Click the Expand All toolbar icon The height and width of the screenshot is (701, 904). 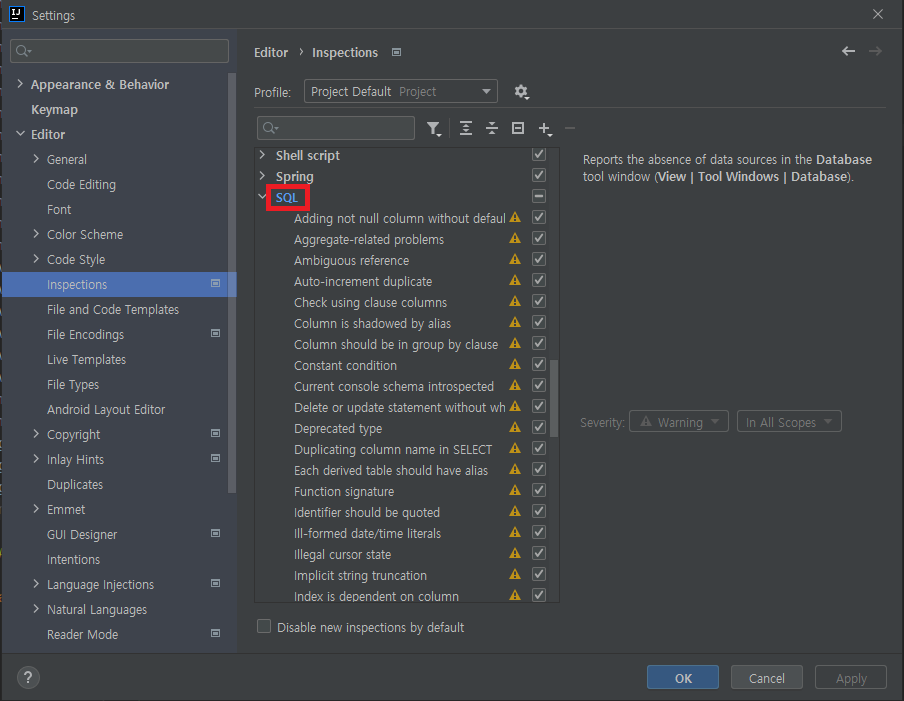tap(466, 128)
